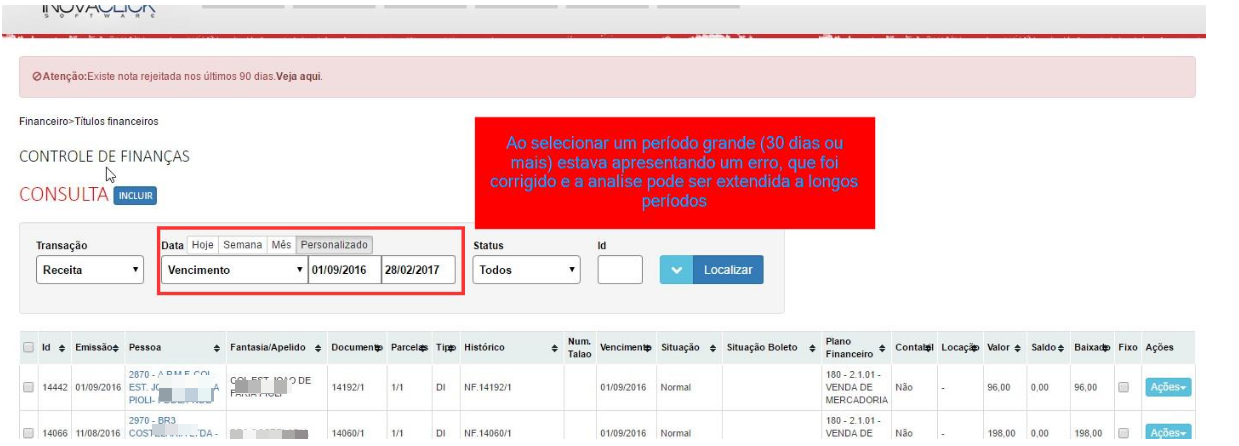
Task: Switch date filter to Semana tab
Action: tap(241, 245)
